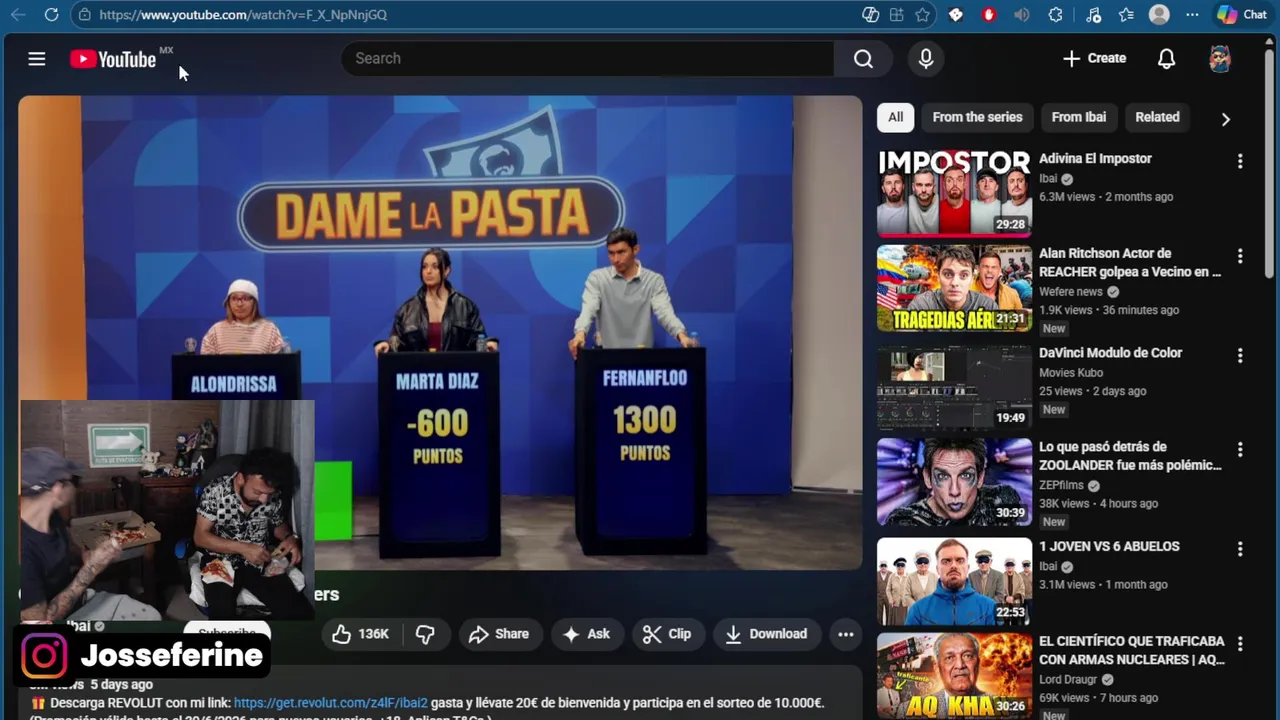The image size is (1280, 720).
Task: Open channel name 'Movies Kubo'
Action: click(x=1070, y=372)
